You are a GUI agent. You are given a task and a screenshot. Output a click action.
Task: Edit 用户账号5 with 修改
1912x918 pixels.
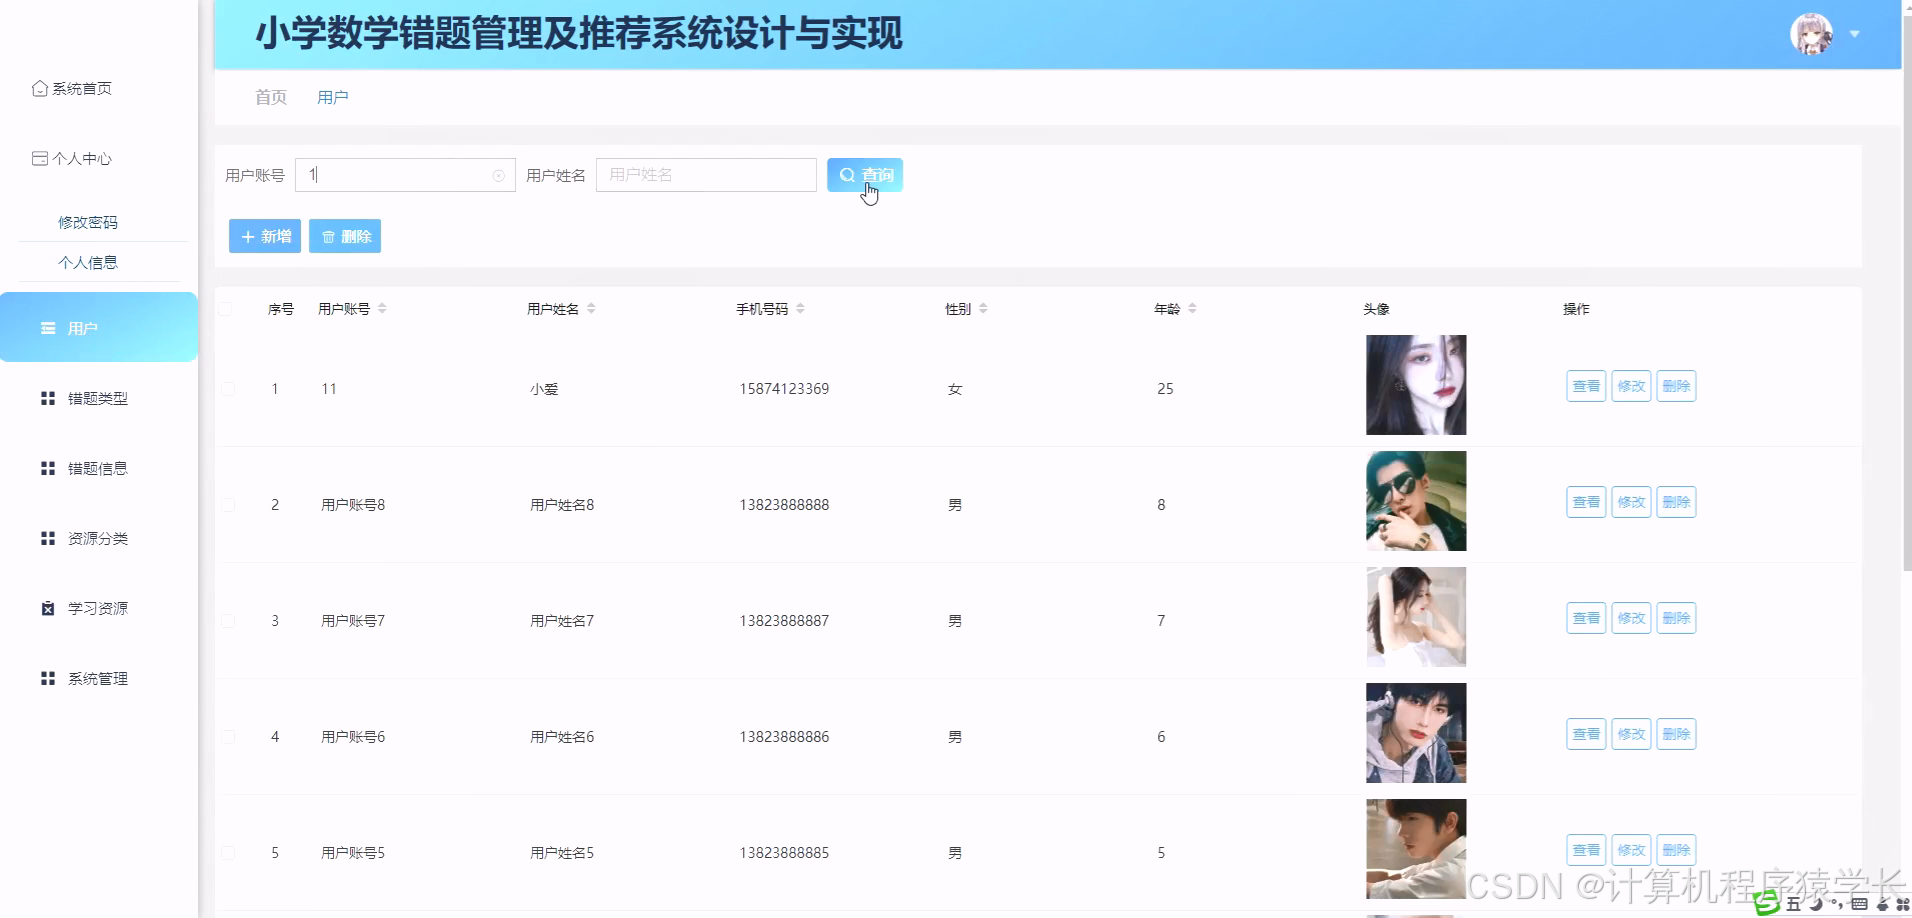(x=1631, y=850)
